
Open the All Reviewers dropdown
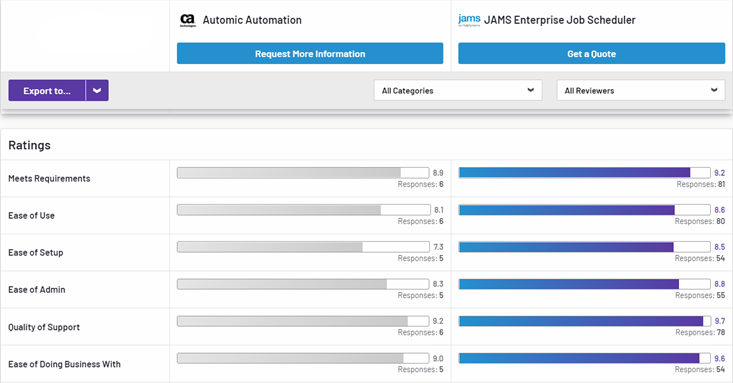pyautogui.click(x=641, y=90)
